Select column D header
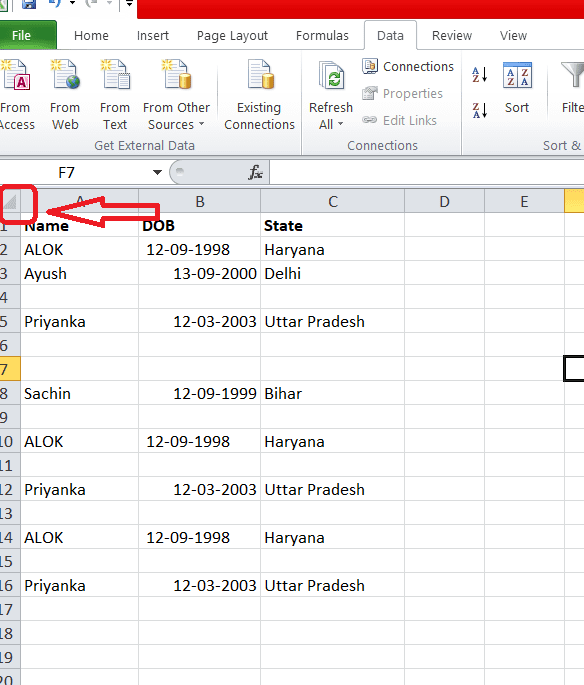Screen dimensions: 584x685 [x=444, y=201]
